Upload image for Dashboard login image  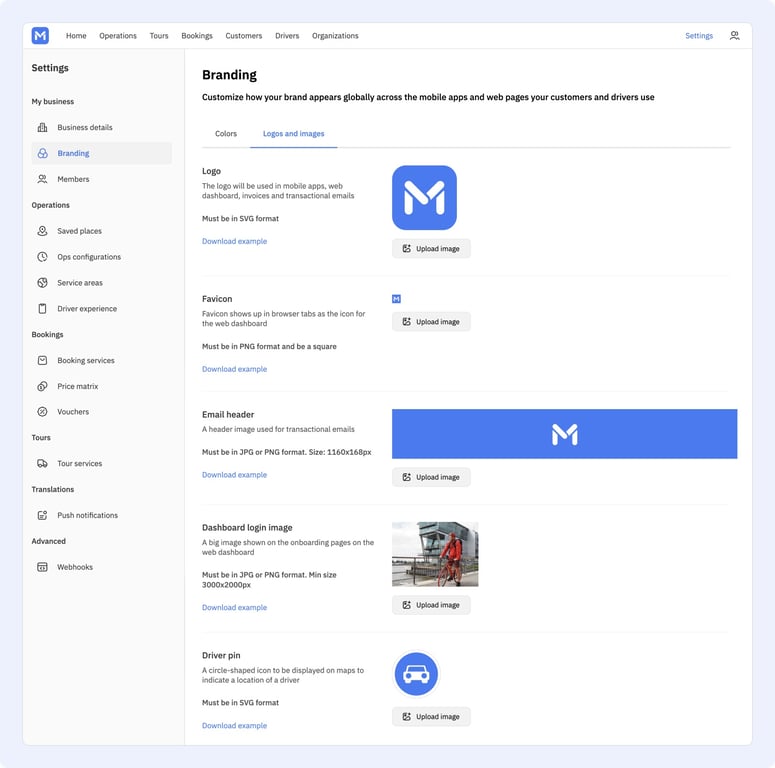[x=431, y=605]
